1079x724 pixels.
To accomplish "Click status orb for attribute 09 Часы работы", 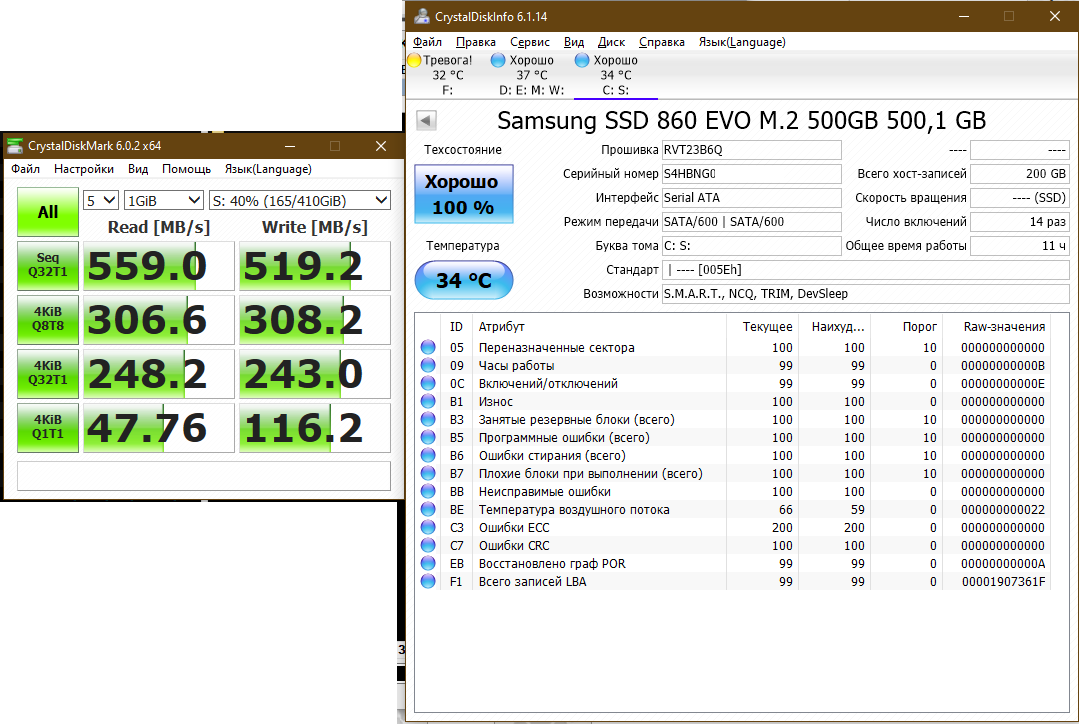I will click(x=428, y=365).
